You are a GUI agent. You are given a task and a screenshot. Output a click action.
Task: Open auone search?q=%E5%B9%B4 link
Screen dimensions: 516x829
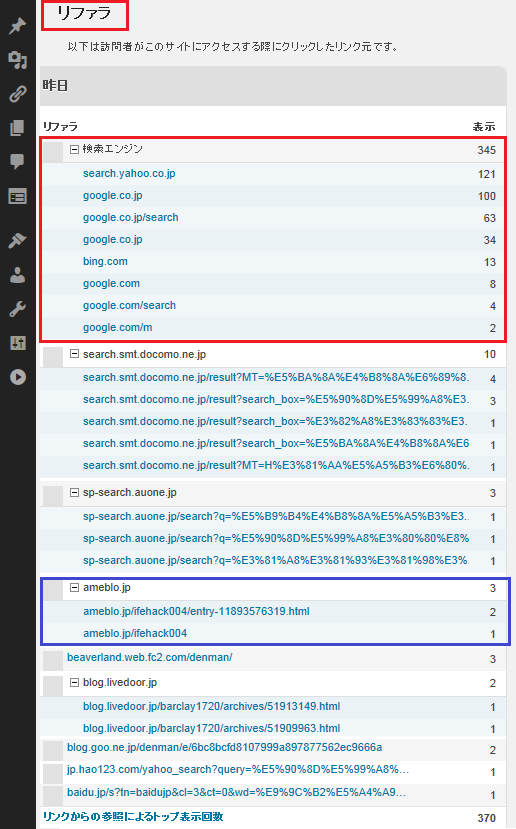[276, 516]
